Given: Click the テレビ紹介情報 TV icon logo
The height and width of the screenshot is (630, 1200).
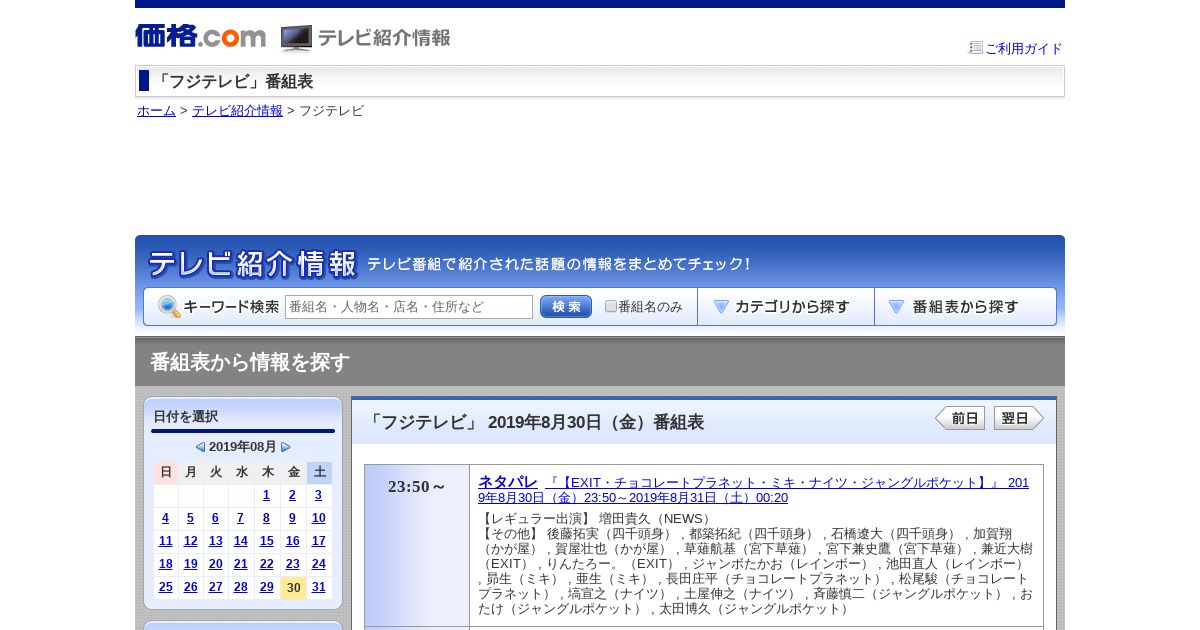Looking at the screenshot, I should pos(365,38).
